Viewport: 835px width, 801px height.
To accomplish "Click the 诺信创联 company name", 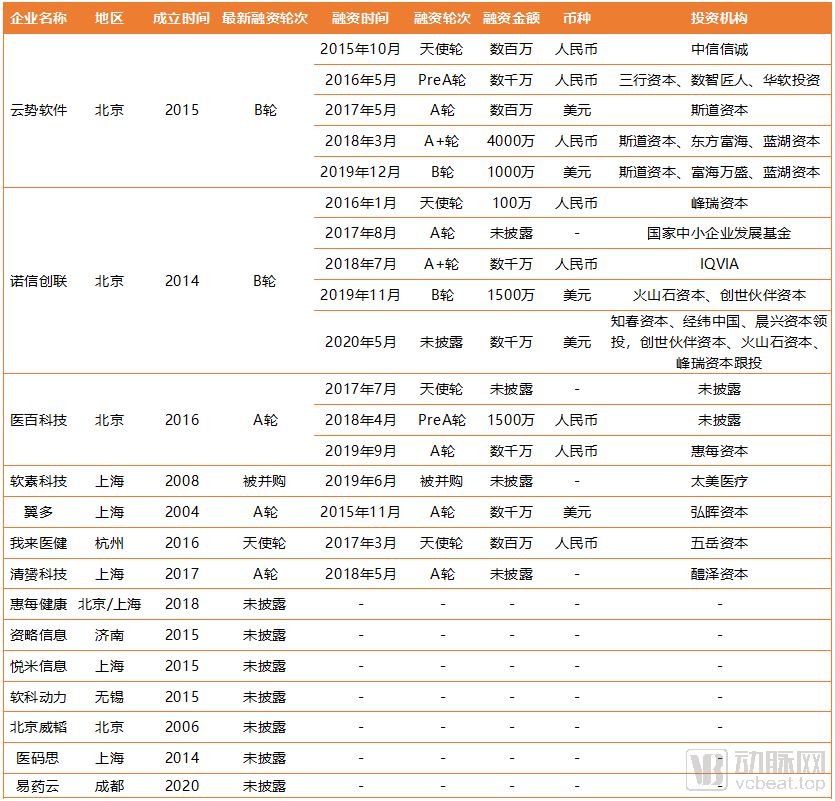I will (39, 281).
